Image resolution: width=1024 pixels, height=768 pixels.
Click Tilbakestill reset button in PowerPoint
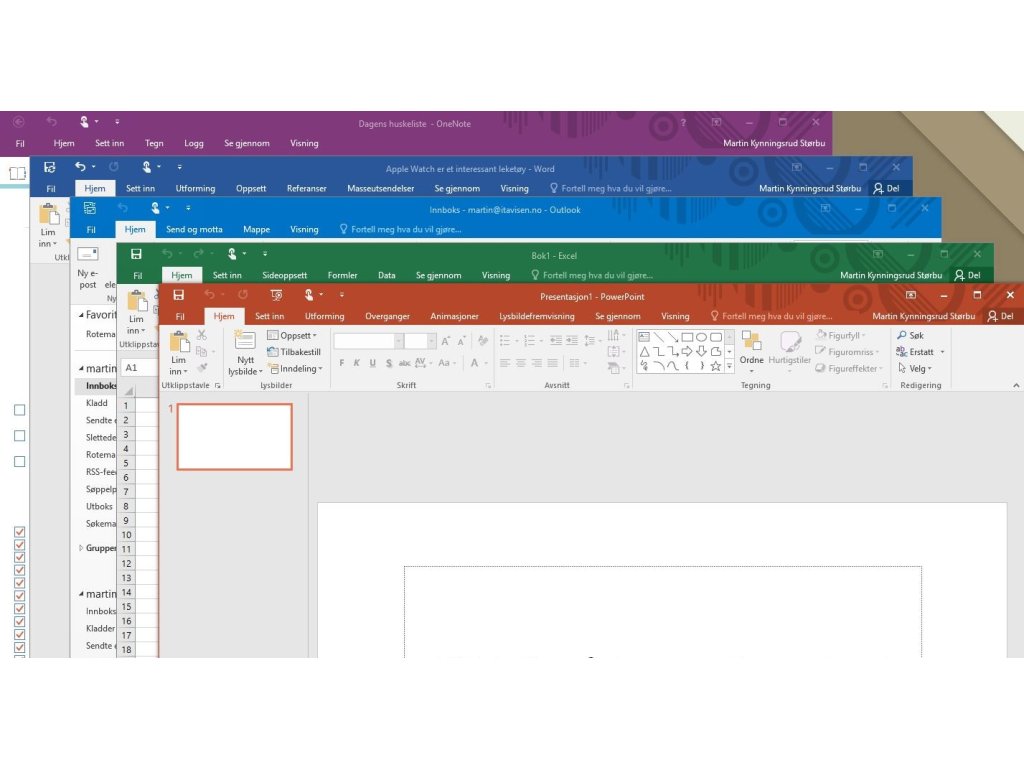294,352
